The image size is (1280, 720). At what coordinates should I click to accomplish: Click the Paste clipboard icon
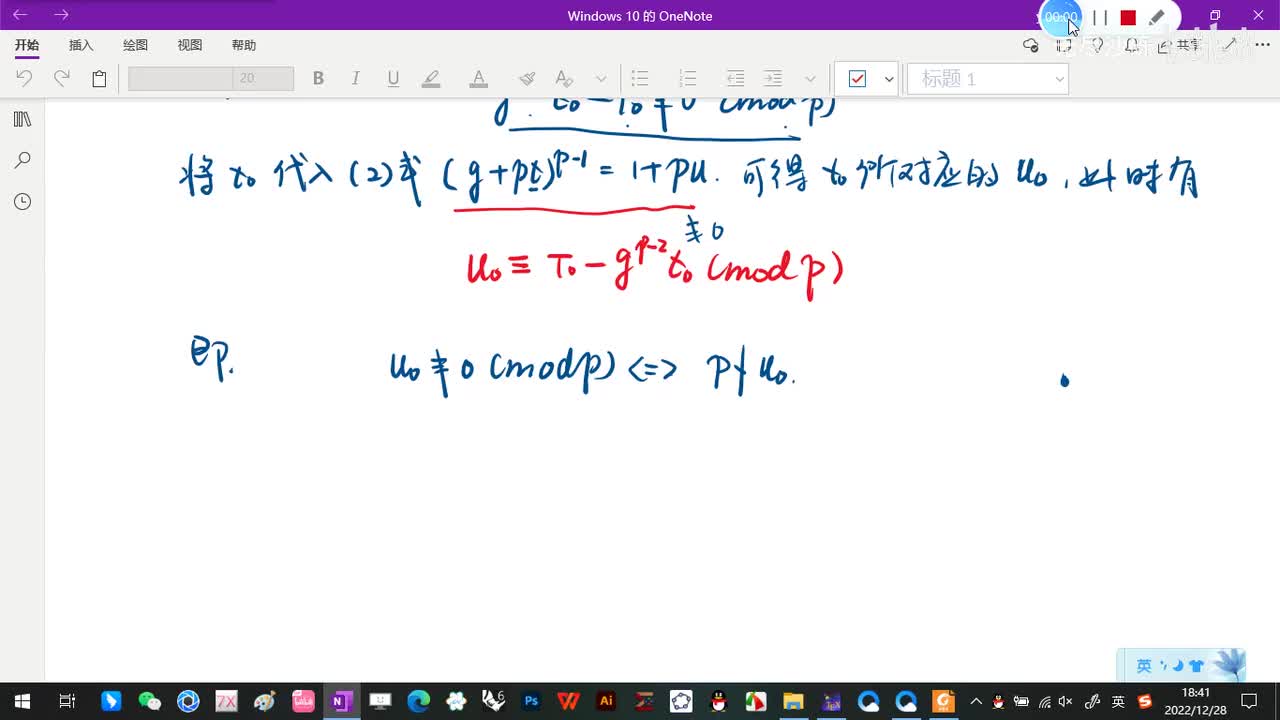click(x=99, y=78)
